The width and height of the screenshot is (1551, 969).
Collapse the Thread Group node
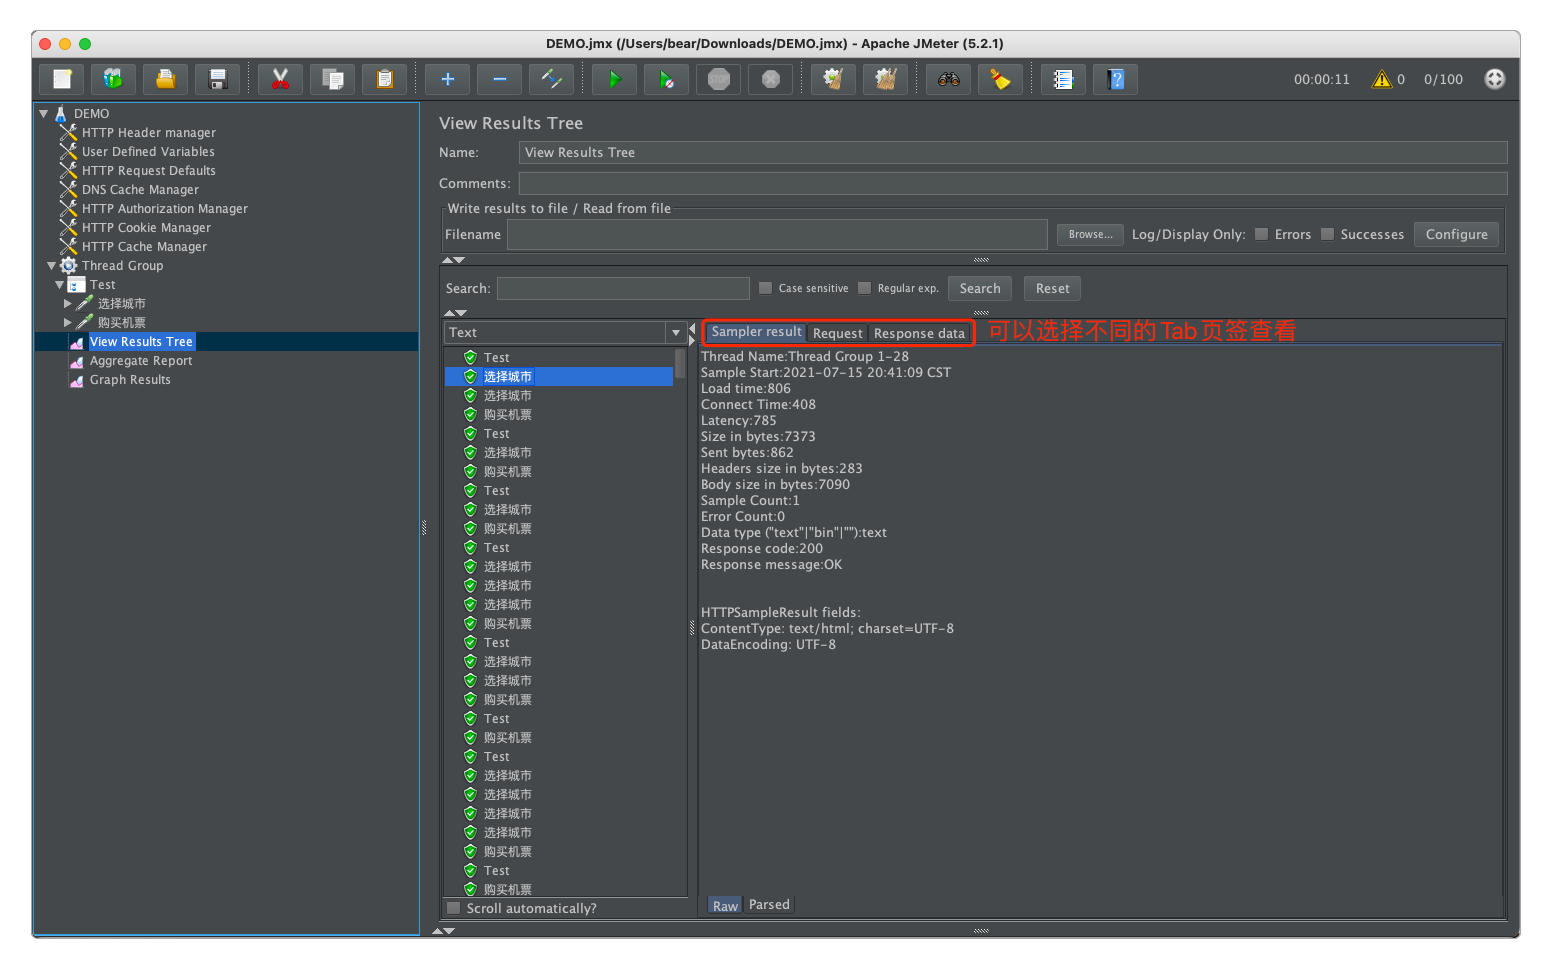(52, 266)
